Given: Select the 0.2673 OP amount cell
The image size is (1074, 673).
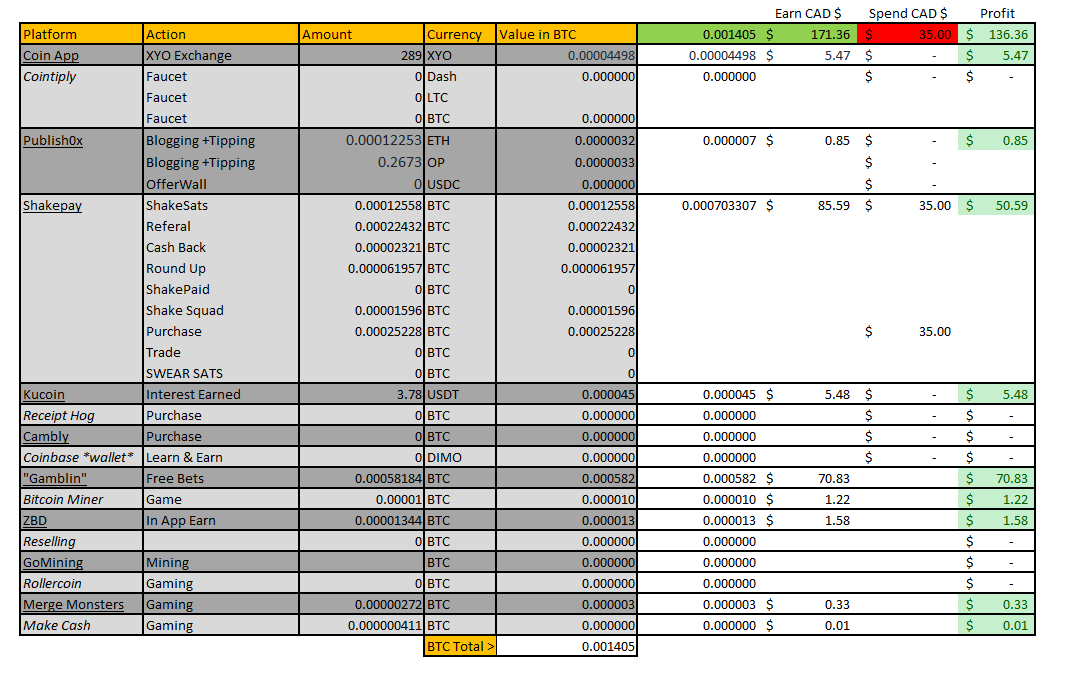Looking at the screenshot, I should coord(362,162).
